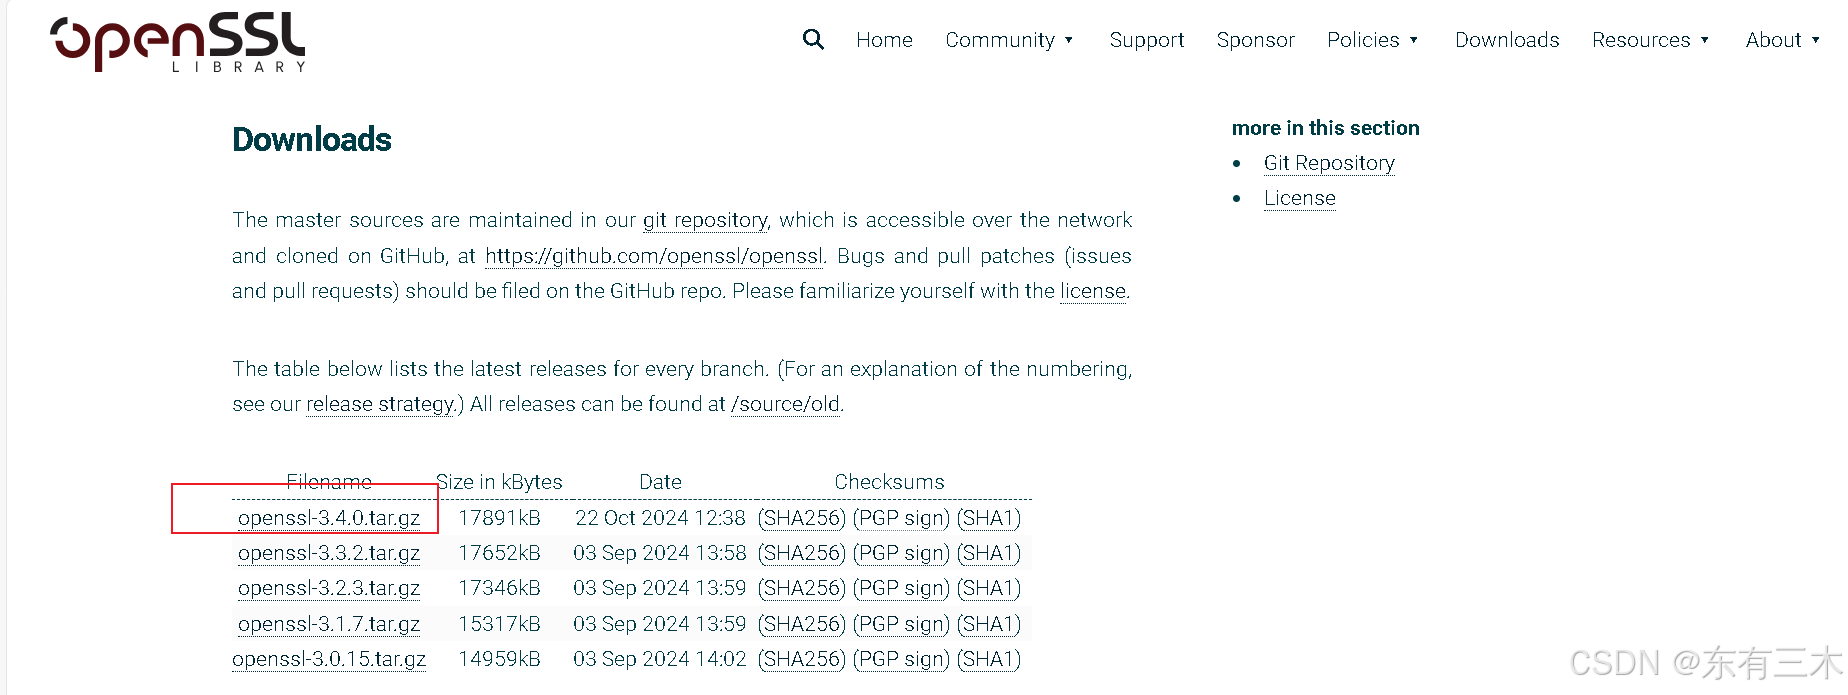
Task: Open the /source/old link
Action: [x=786, y=404]
